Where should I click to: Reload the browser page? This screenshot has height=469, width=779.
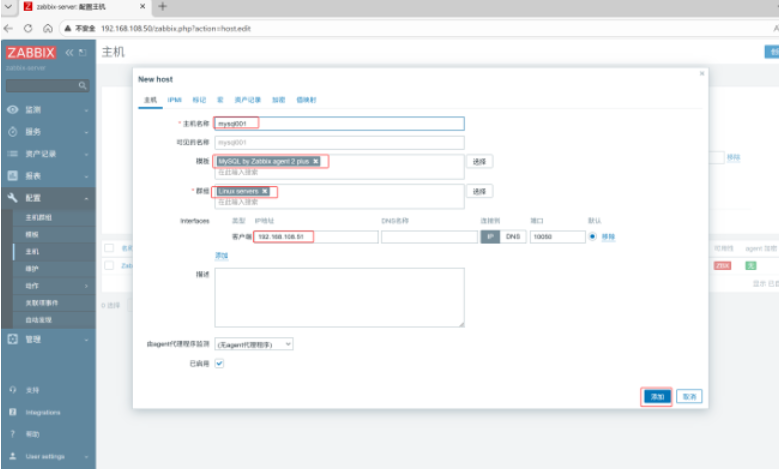pos(28,28)
